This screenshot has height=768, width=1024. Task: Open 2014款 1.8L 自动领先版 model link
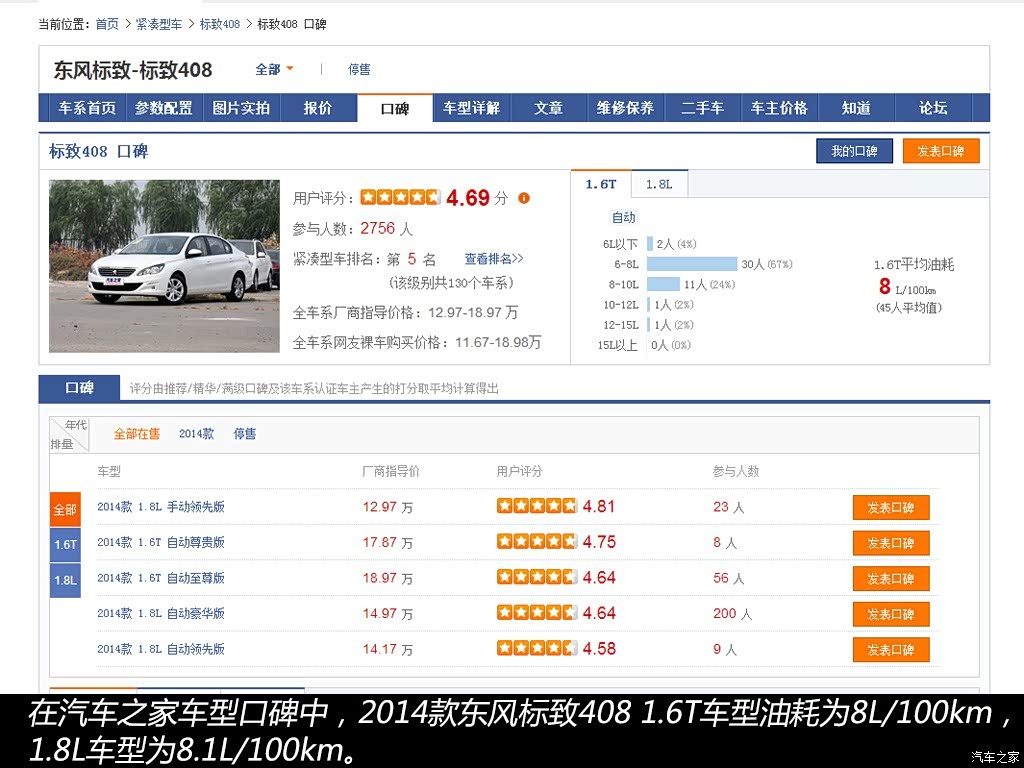pos(161,649)
